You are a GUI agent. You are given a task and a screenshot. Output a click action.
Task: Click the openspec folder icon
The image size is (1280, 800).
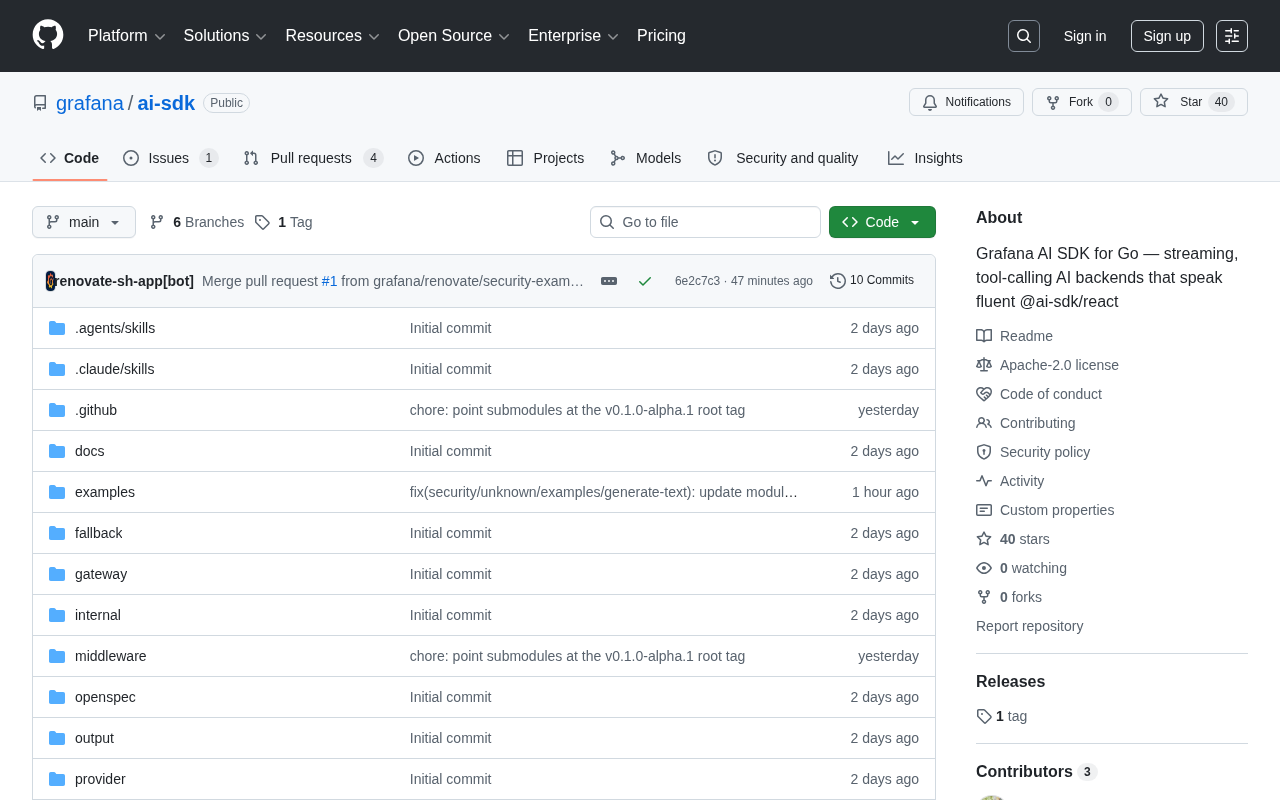57,697
